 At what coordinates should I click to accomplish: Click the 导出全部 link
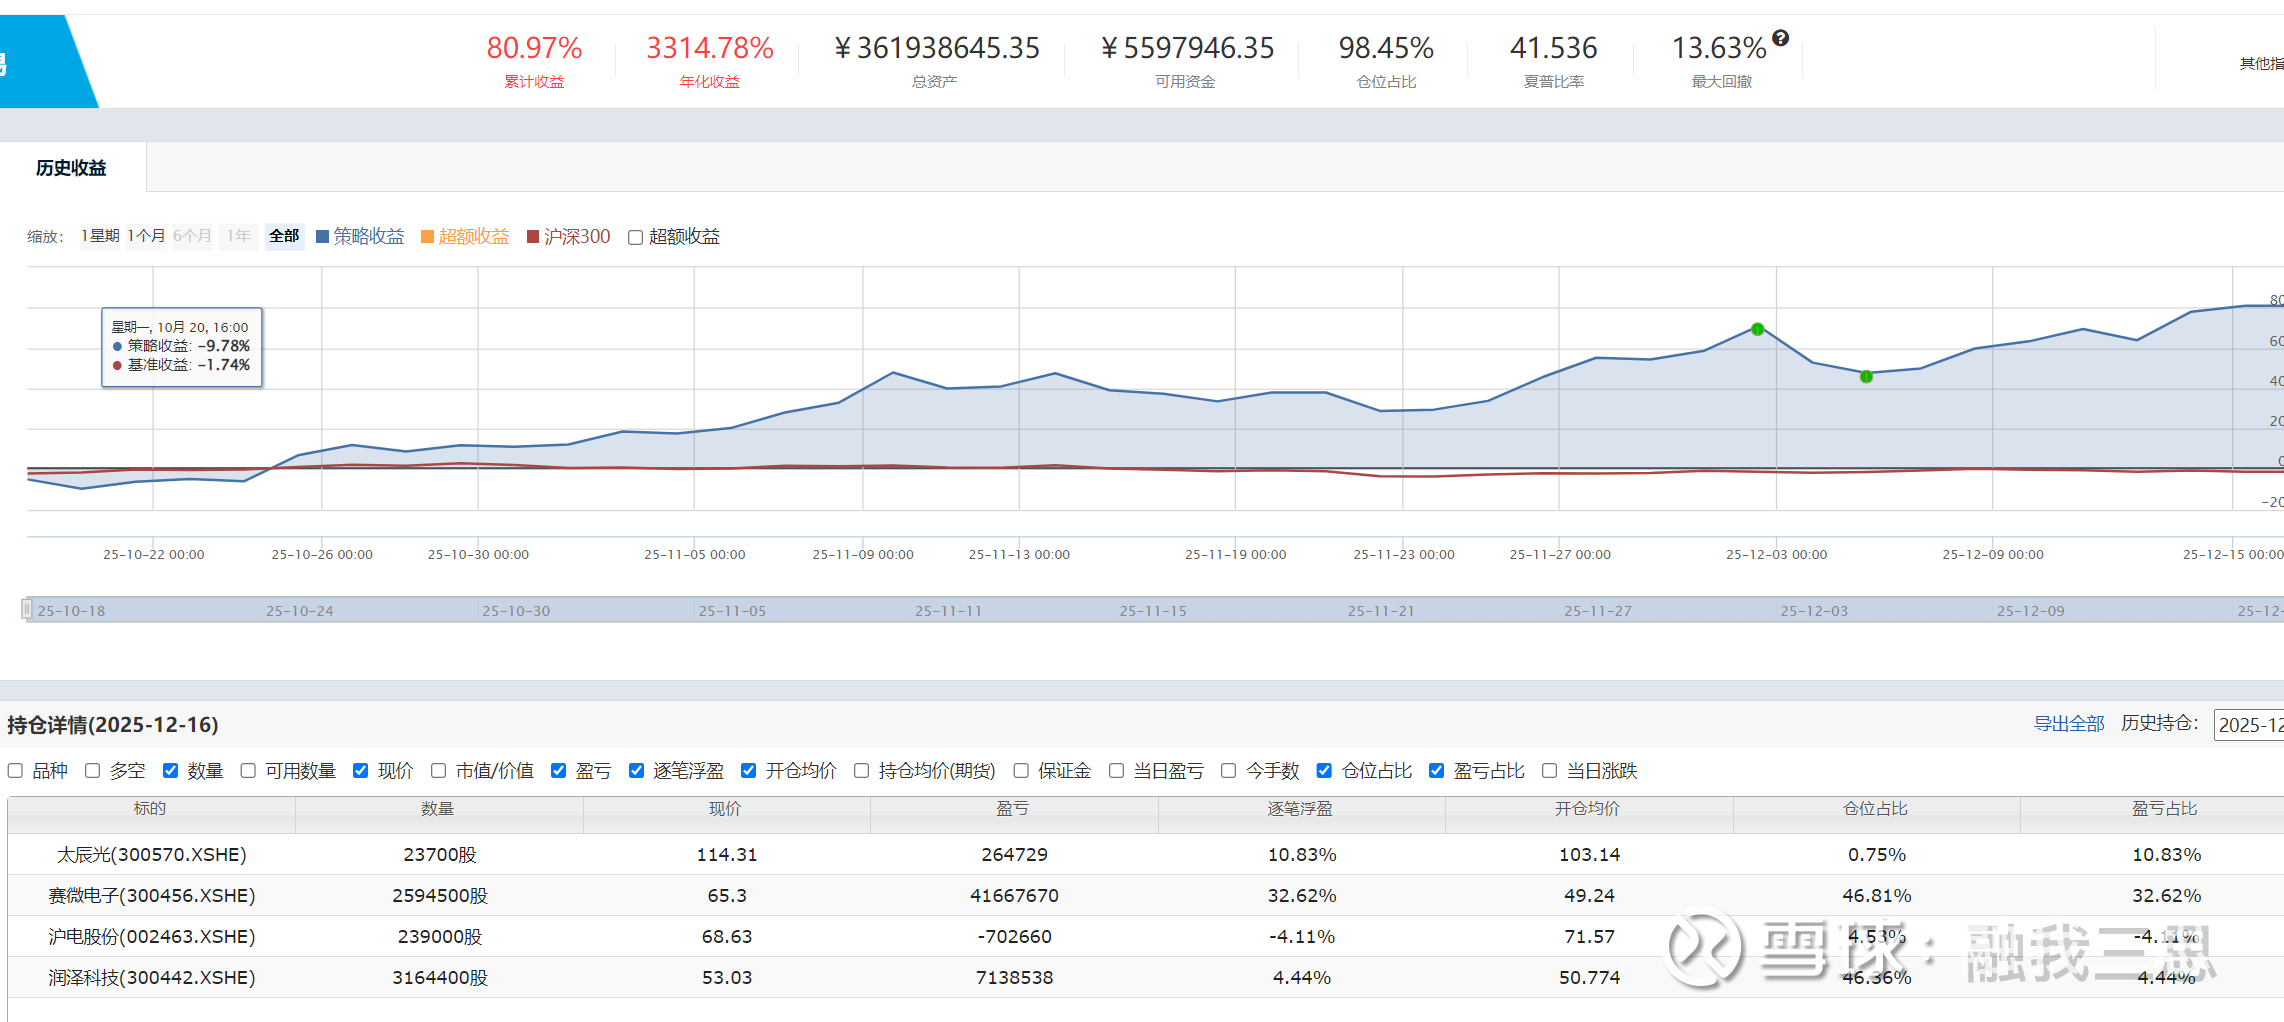point(2068,723)
